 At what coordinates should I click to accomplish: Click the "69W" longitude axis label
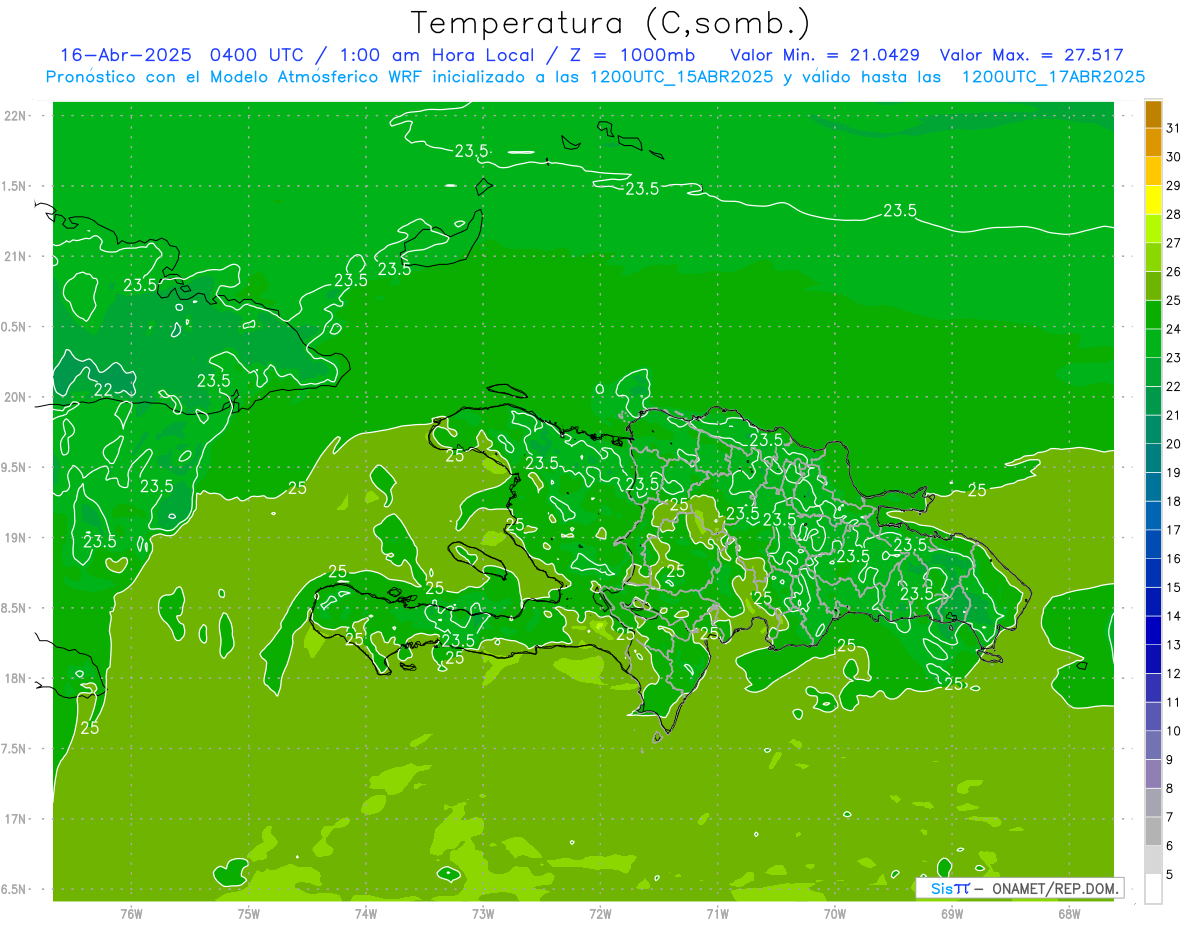pyautogui.click(x=952, y=913)
